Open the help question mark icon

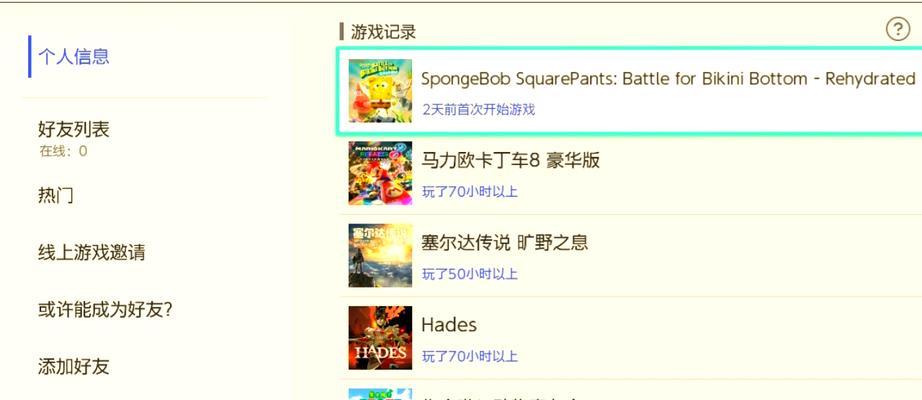(897, 29)
